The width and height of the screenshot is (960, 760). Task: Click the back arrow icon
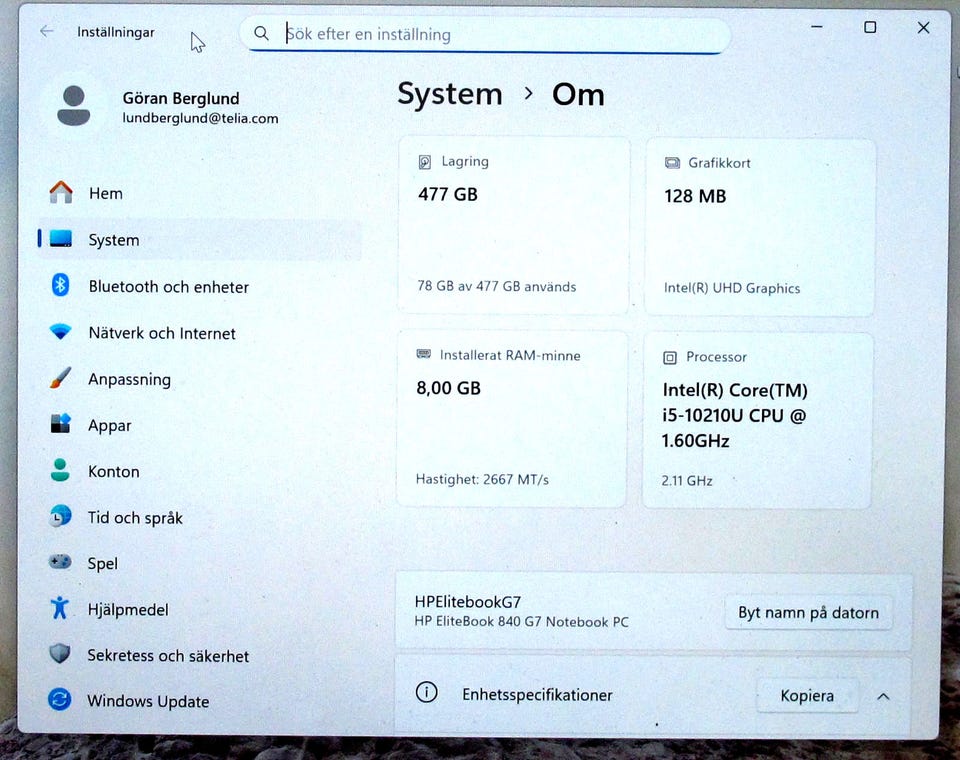(x=47, y=31)
